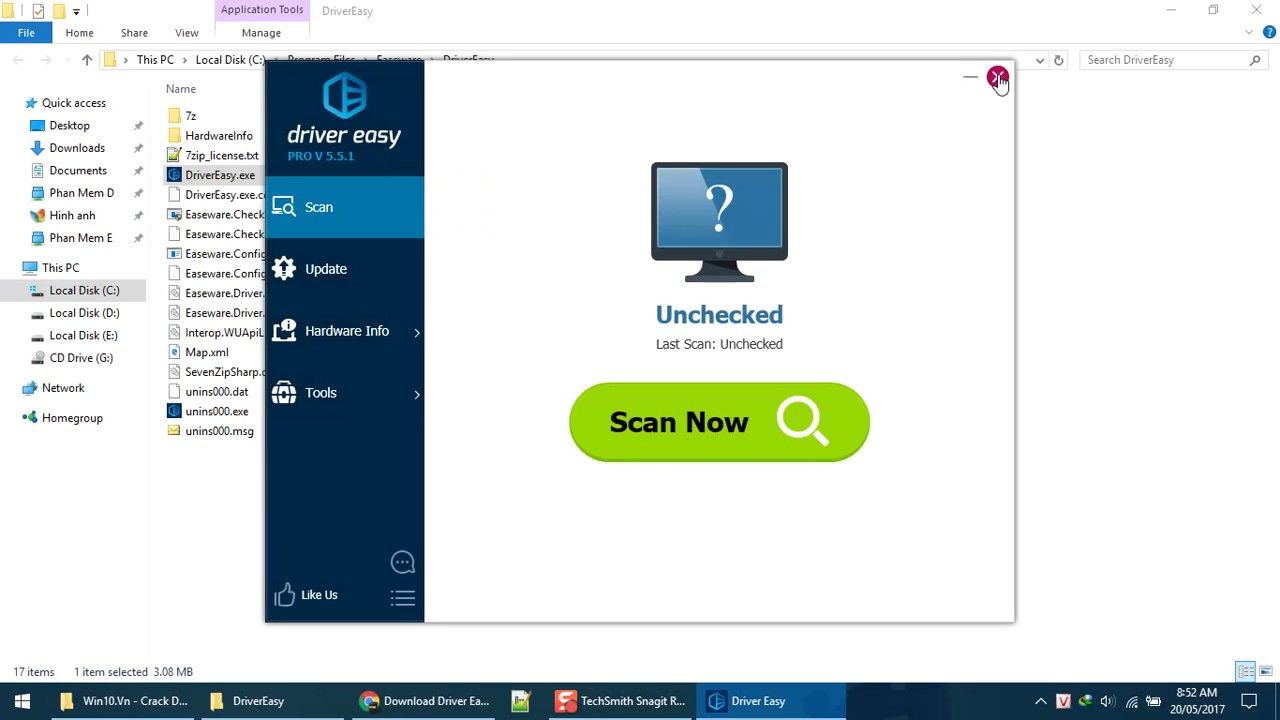This screenshot has height=720, width=1280.
Task: Click the Search DriverEasy field
Action: click(x=1174, y=60)
